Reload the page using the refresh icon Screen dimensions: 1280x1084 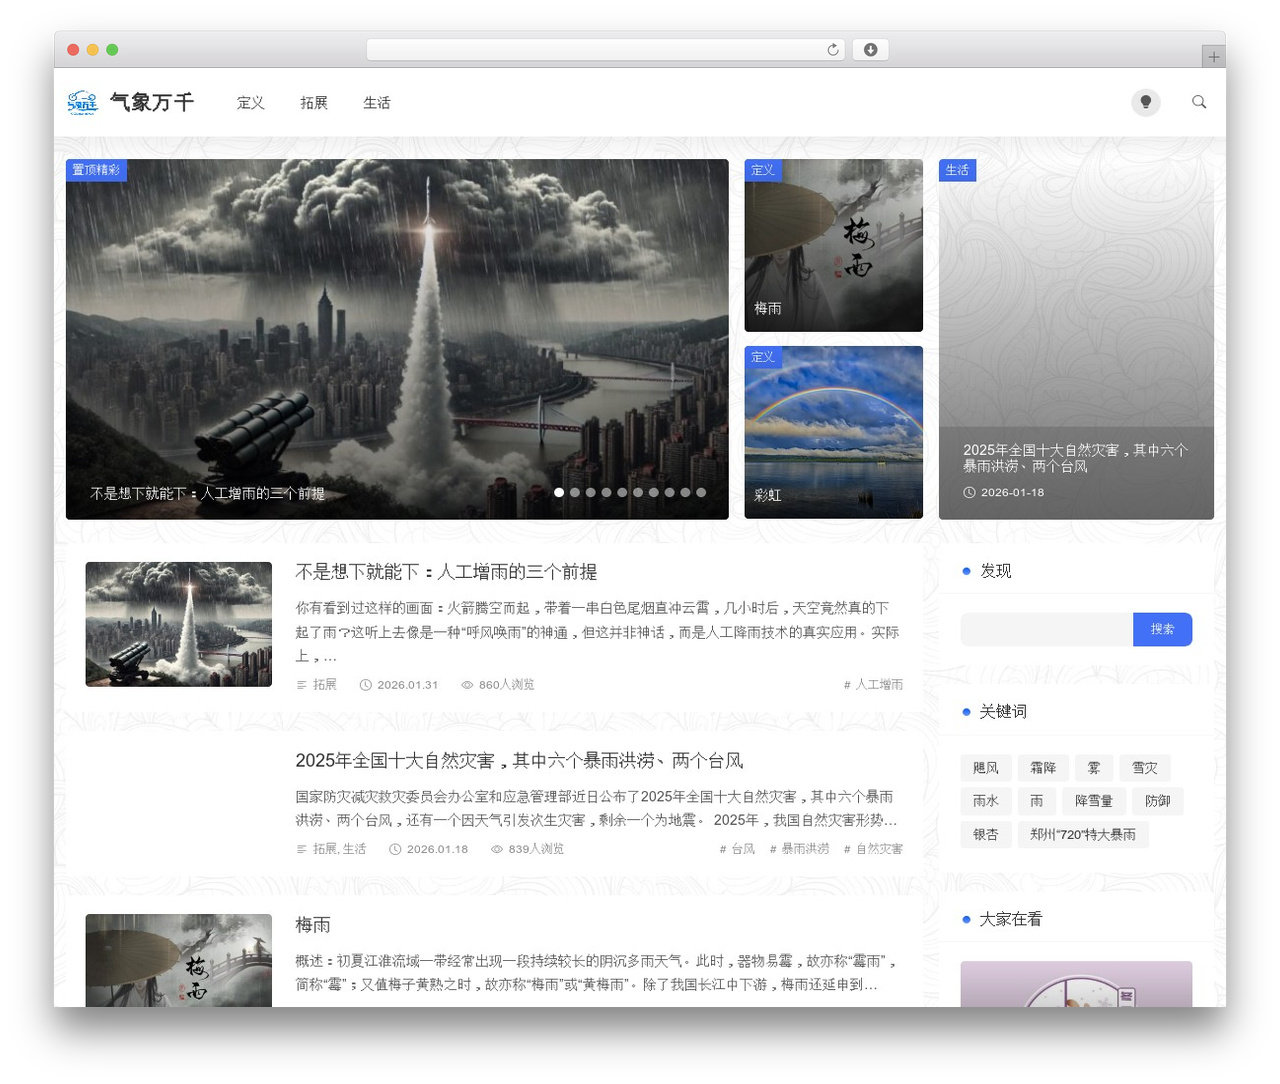pyautogui.click(x=833, y=50)
